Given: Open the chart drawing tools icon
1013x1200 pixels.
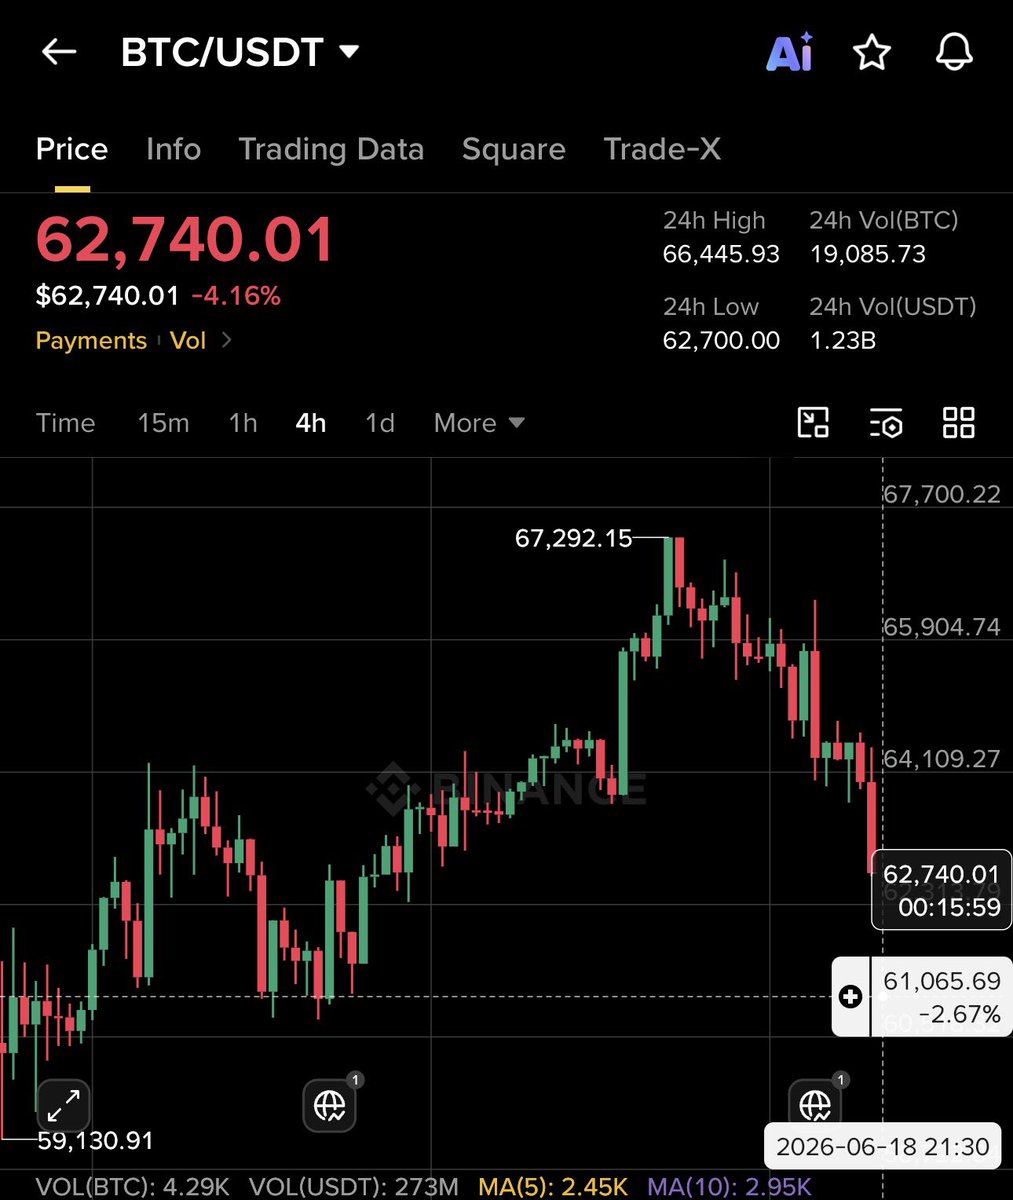Looking at the screenshot, I should pos(813,423).
